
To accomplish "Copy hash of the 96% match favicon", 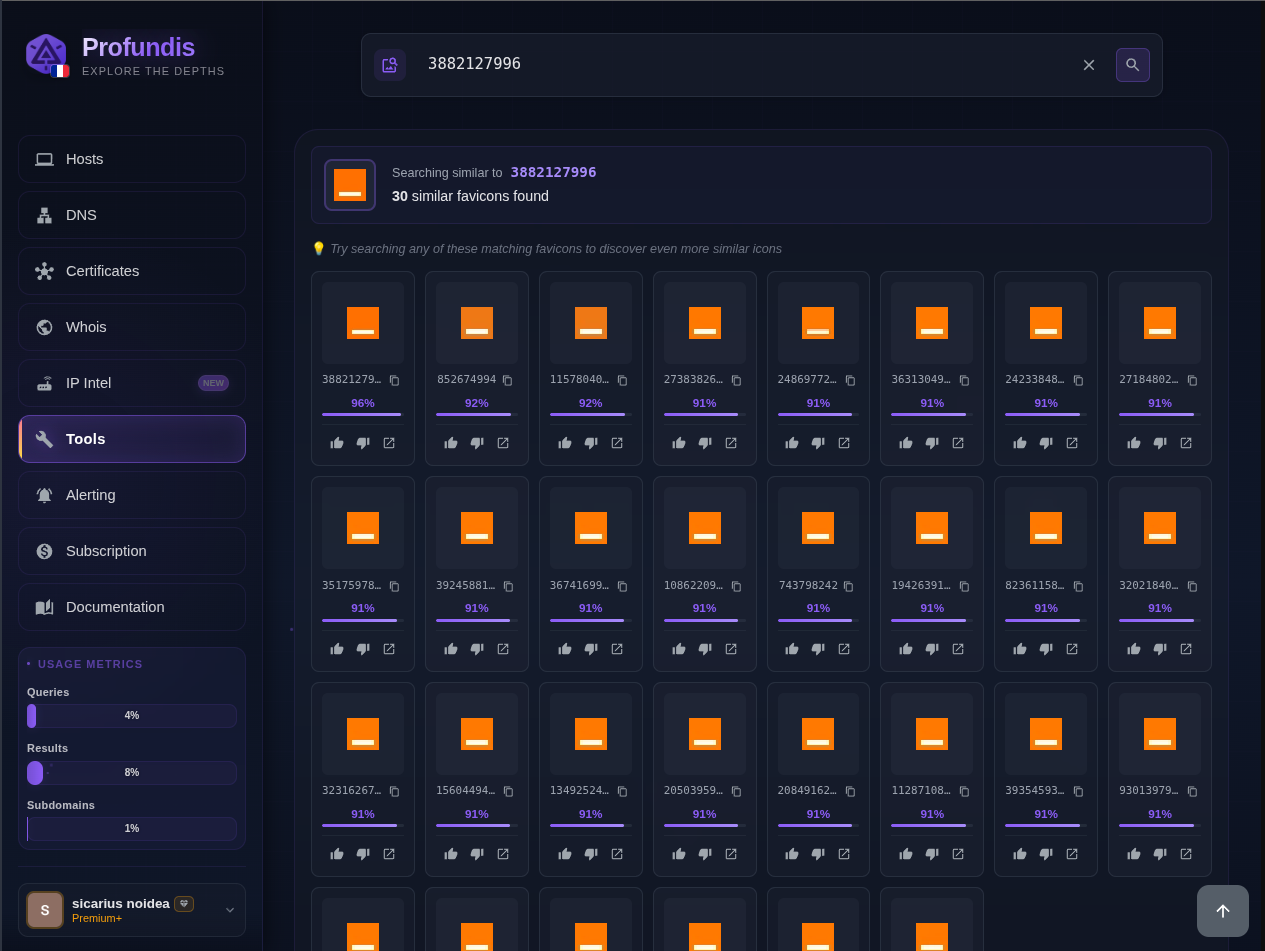I will (x=394, y=380).
